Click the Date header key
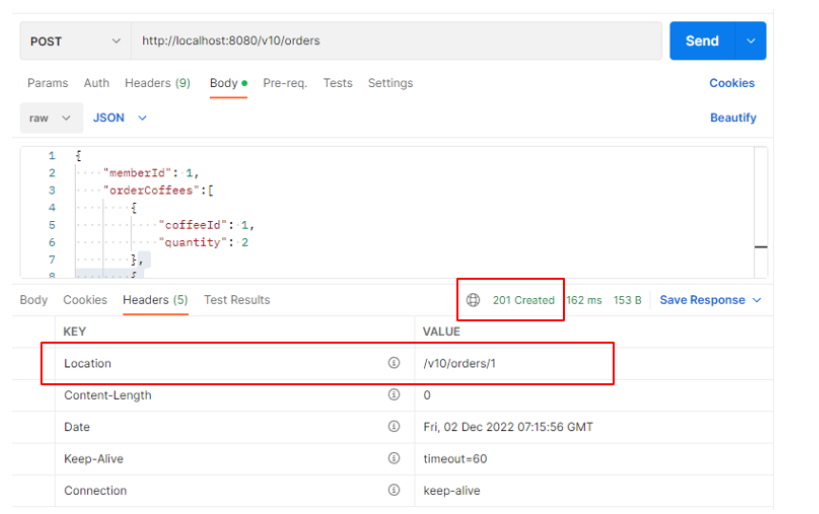This screenshot has width=819, height=514. point(77,427)
